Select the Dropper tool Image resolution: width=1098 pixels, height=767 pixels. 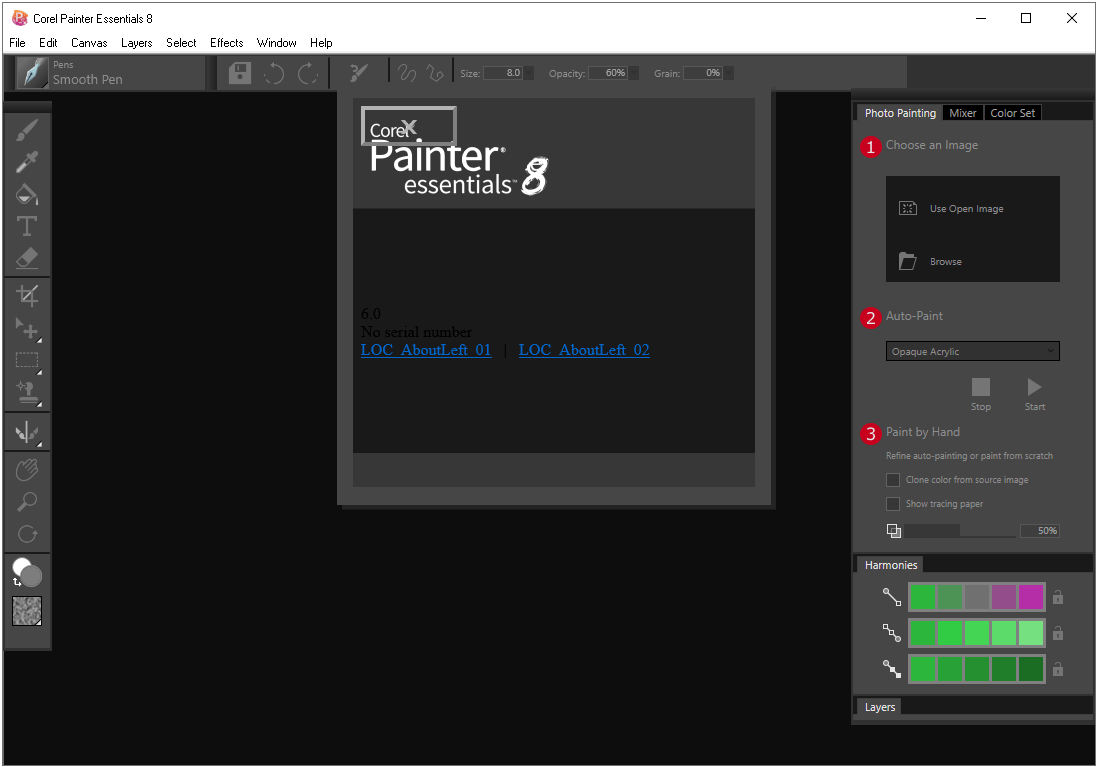[x=27, y=162]
